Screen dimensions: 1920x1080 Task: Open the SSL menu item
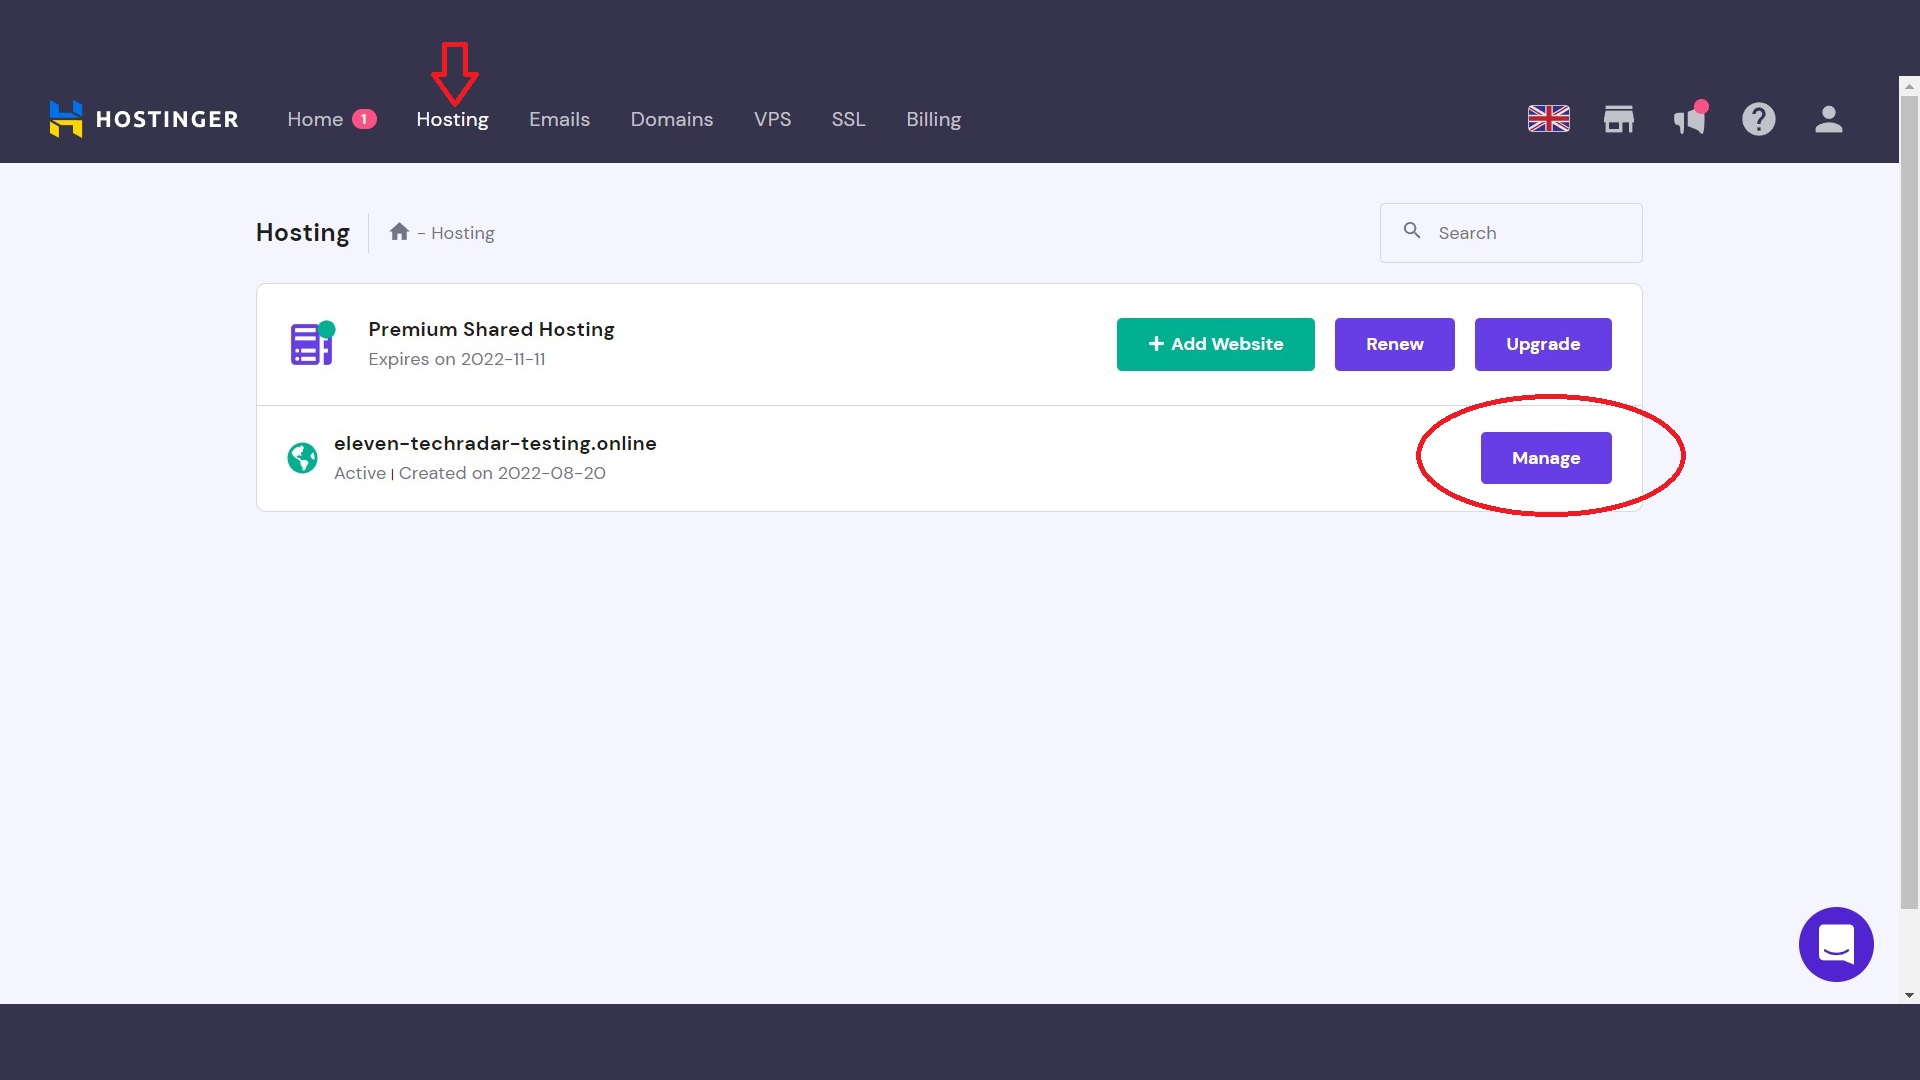coord(848,119)
